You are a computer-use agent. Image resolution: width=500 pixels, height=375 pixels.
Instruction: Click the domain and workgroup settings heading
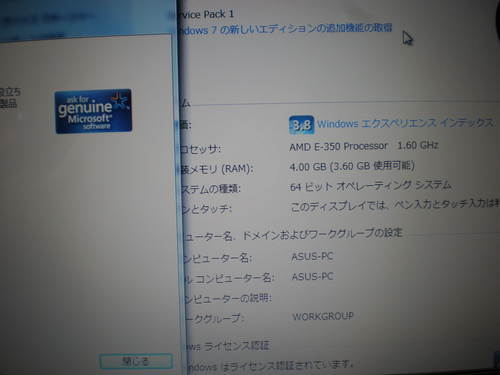point(292,234)
